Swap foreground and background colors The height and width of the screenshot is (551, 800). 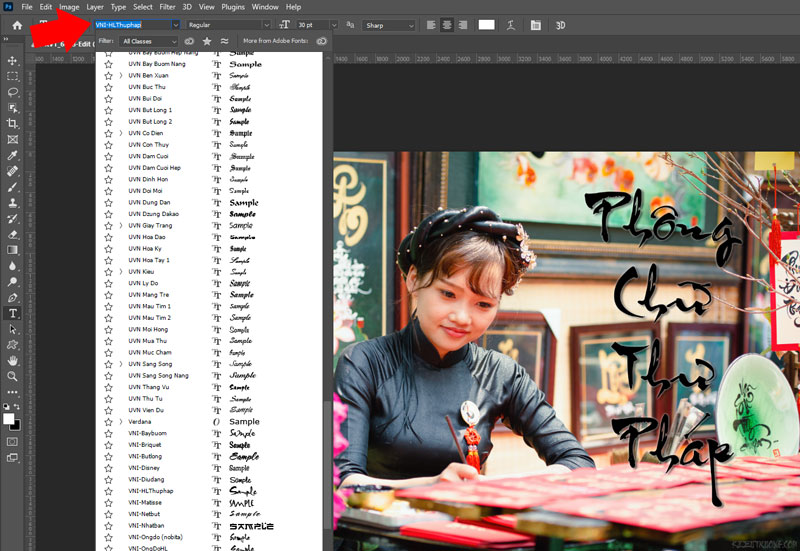[x=17, y=407]
